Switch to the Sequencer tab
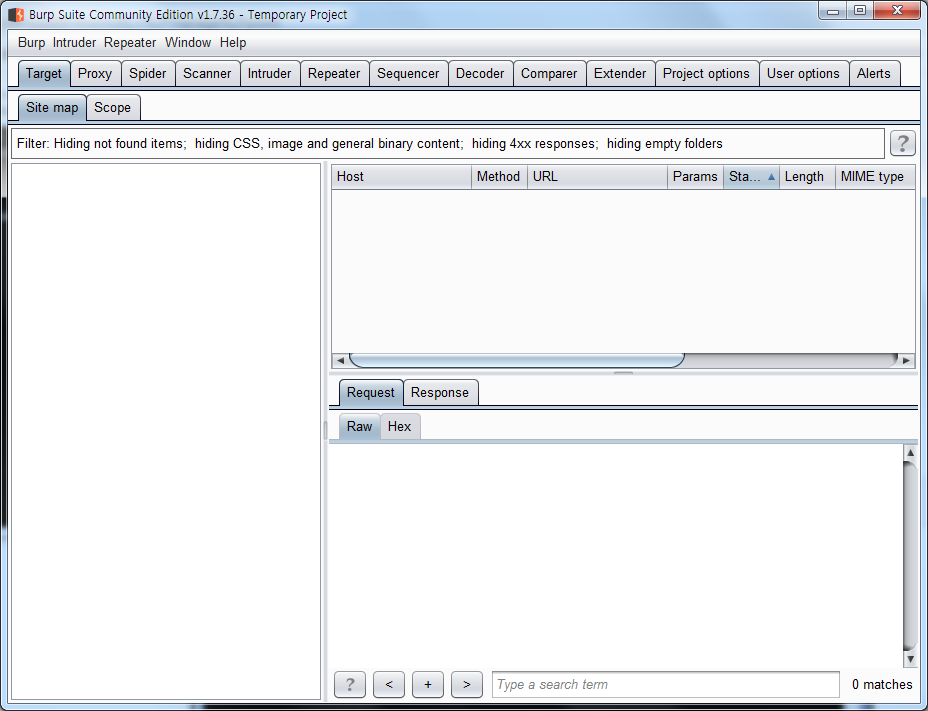928x711 pixels. point(408,73)
